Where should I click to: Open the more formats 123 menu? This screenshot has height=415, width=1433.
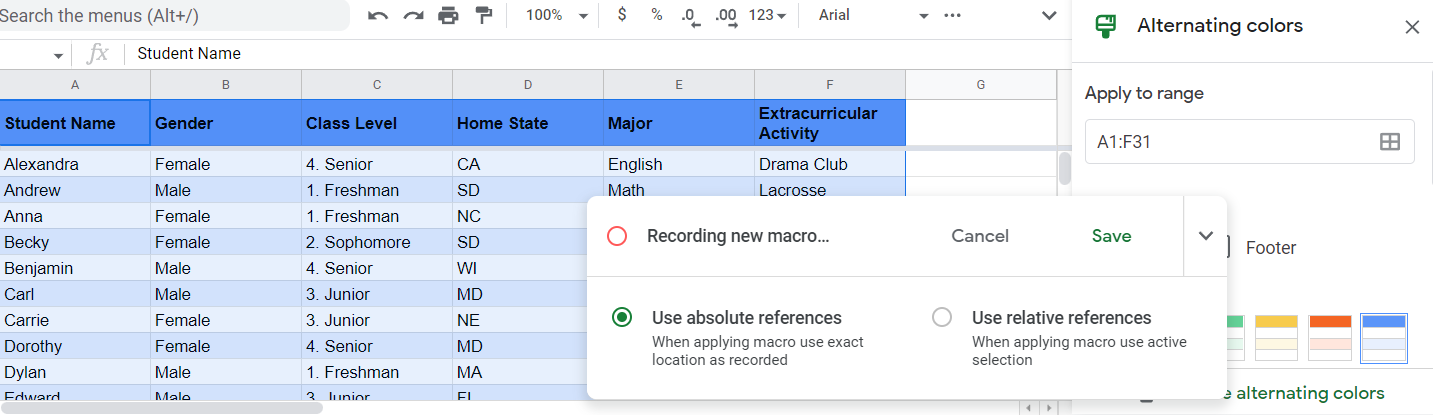(x=767, y=15)
